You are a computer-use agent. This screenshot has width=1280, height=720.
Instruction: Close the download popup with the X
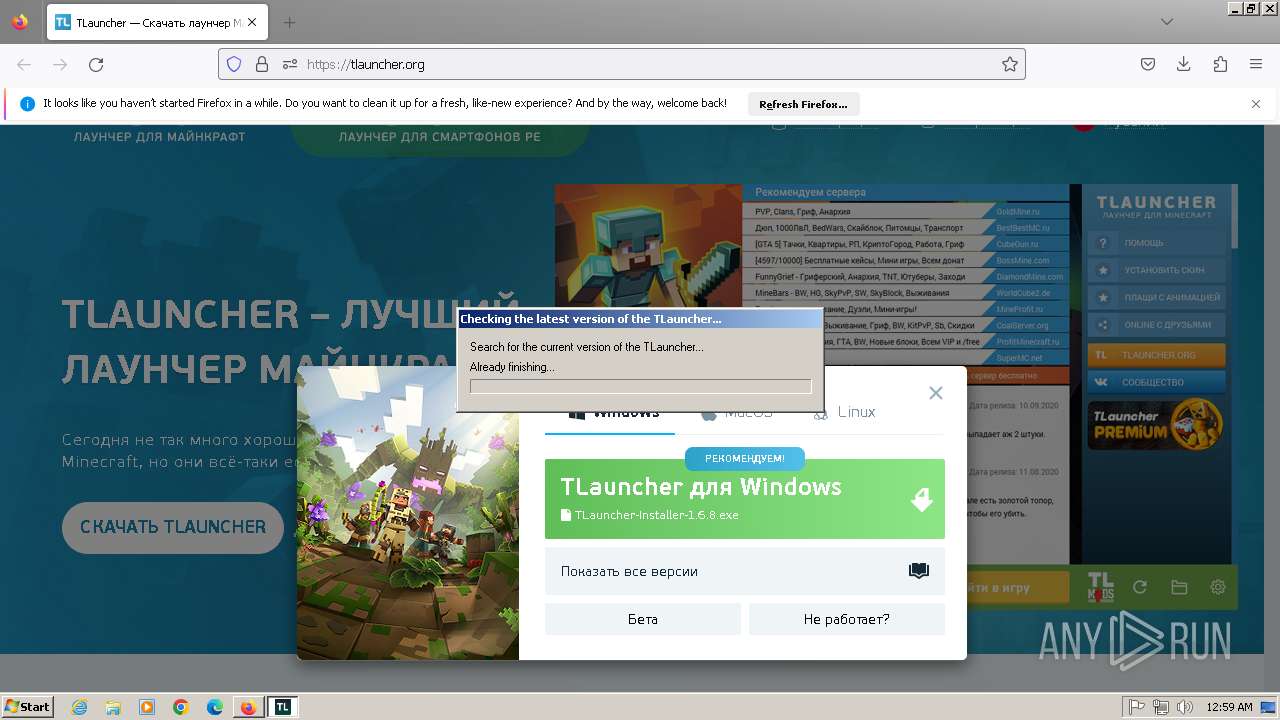pyautogui.click(x=936, y=393)
